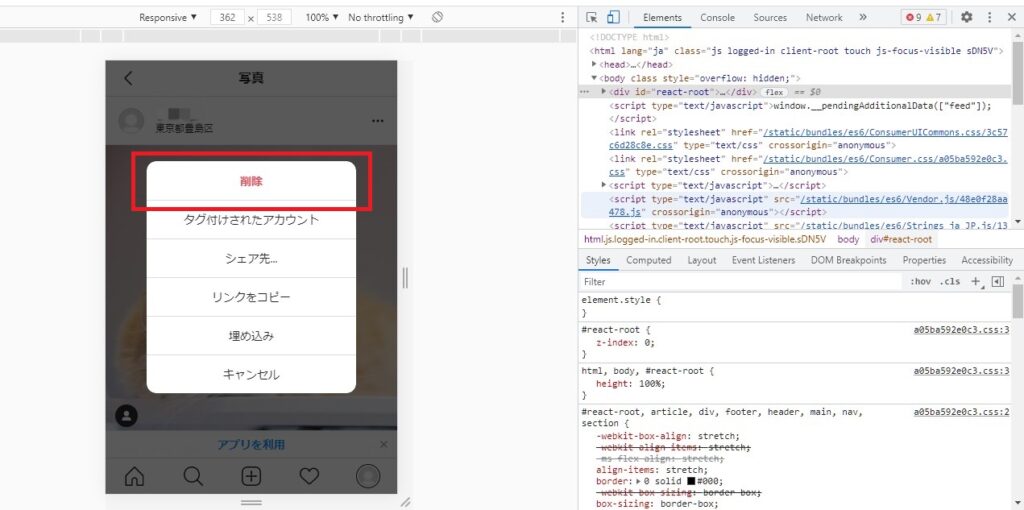Open the Properties pane tab
Viewport: 1024px width, 510px height.
(x=924, y=260)
